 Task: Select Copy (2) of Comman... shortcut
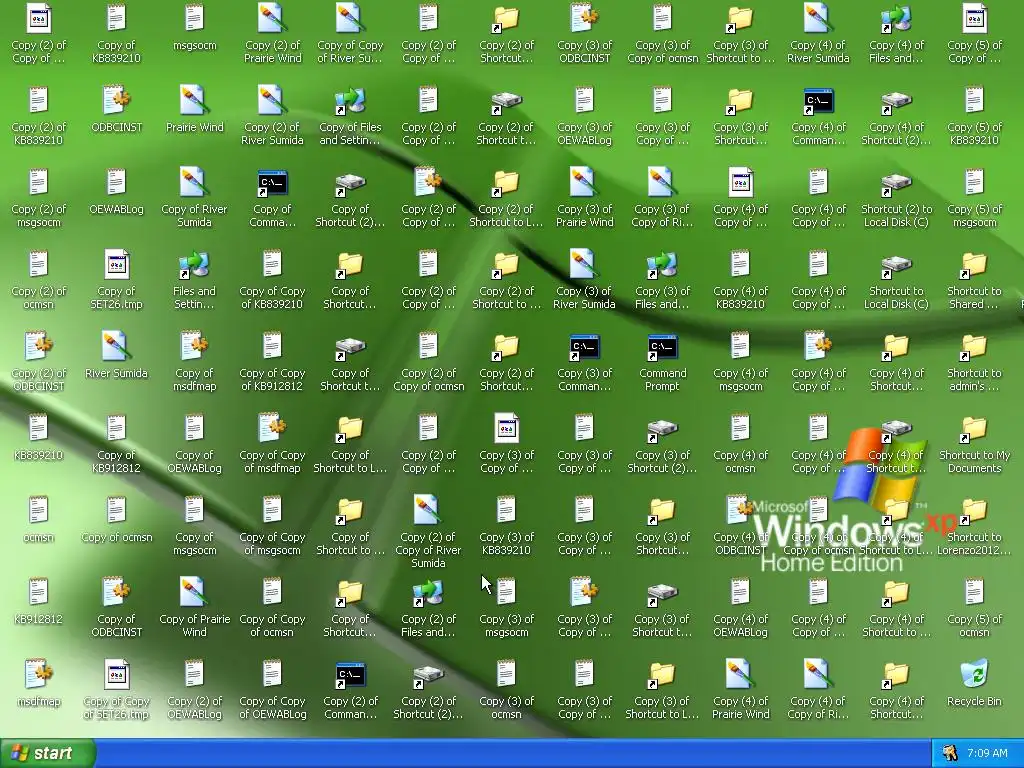pos(350,675)
